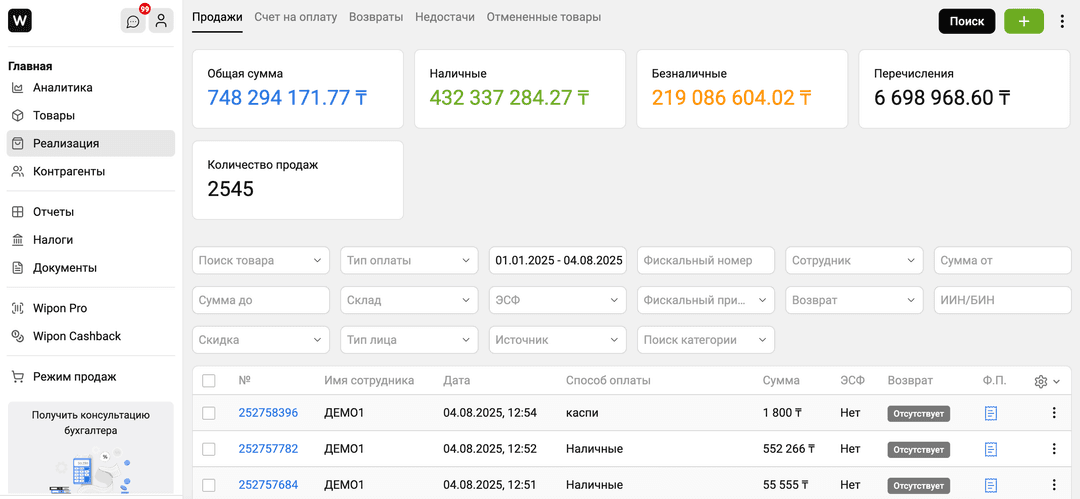Open the Склад dropdown filter
This screenshot has height=499, width=1080.
click(x=409, y=300)
